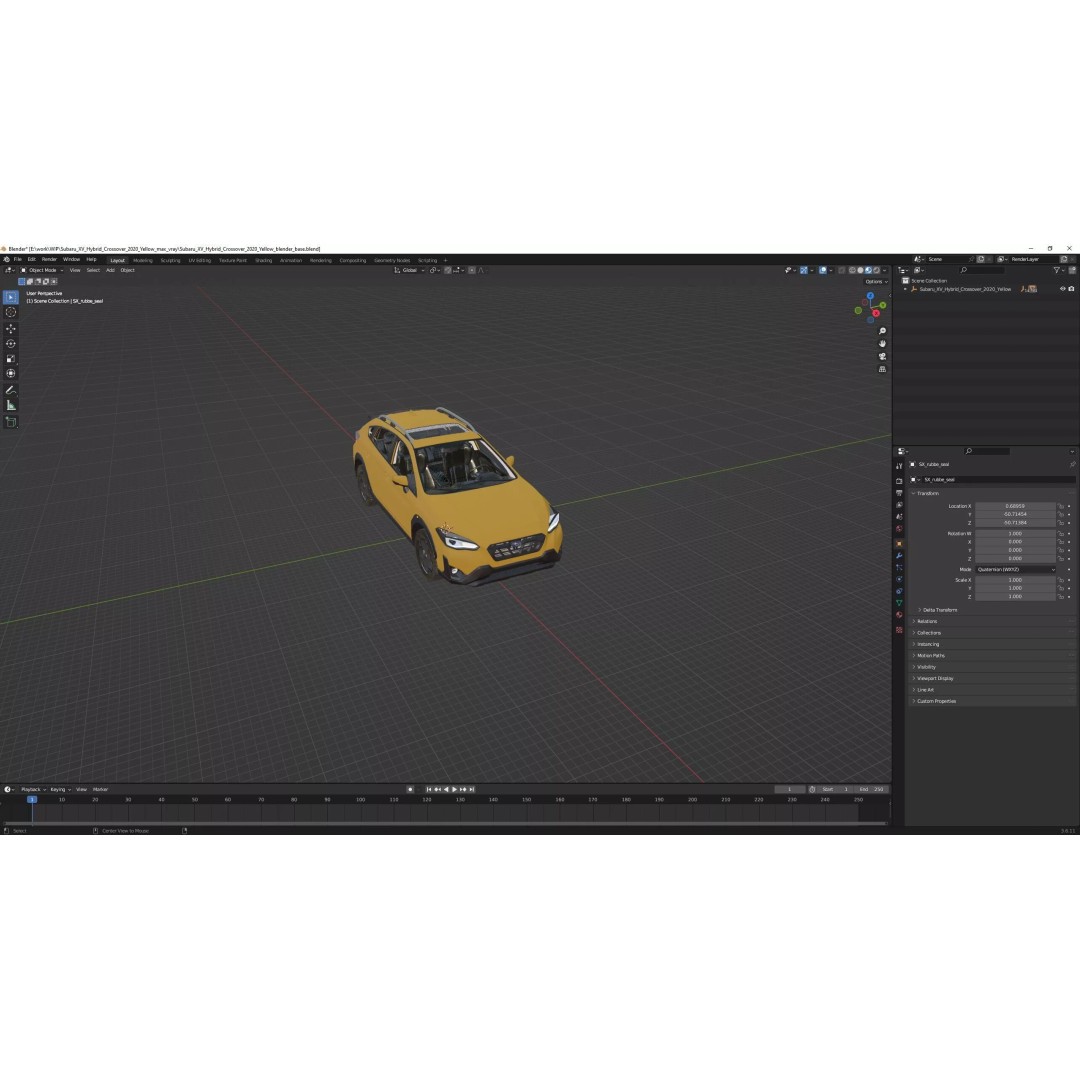Open the Object Constraints properties tab
This screenshot has height=1080, width=1080.
899,591
